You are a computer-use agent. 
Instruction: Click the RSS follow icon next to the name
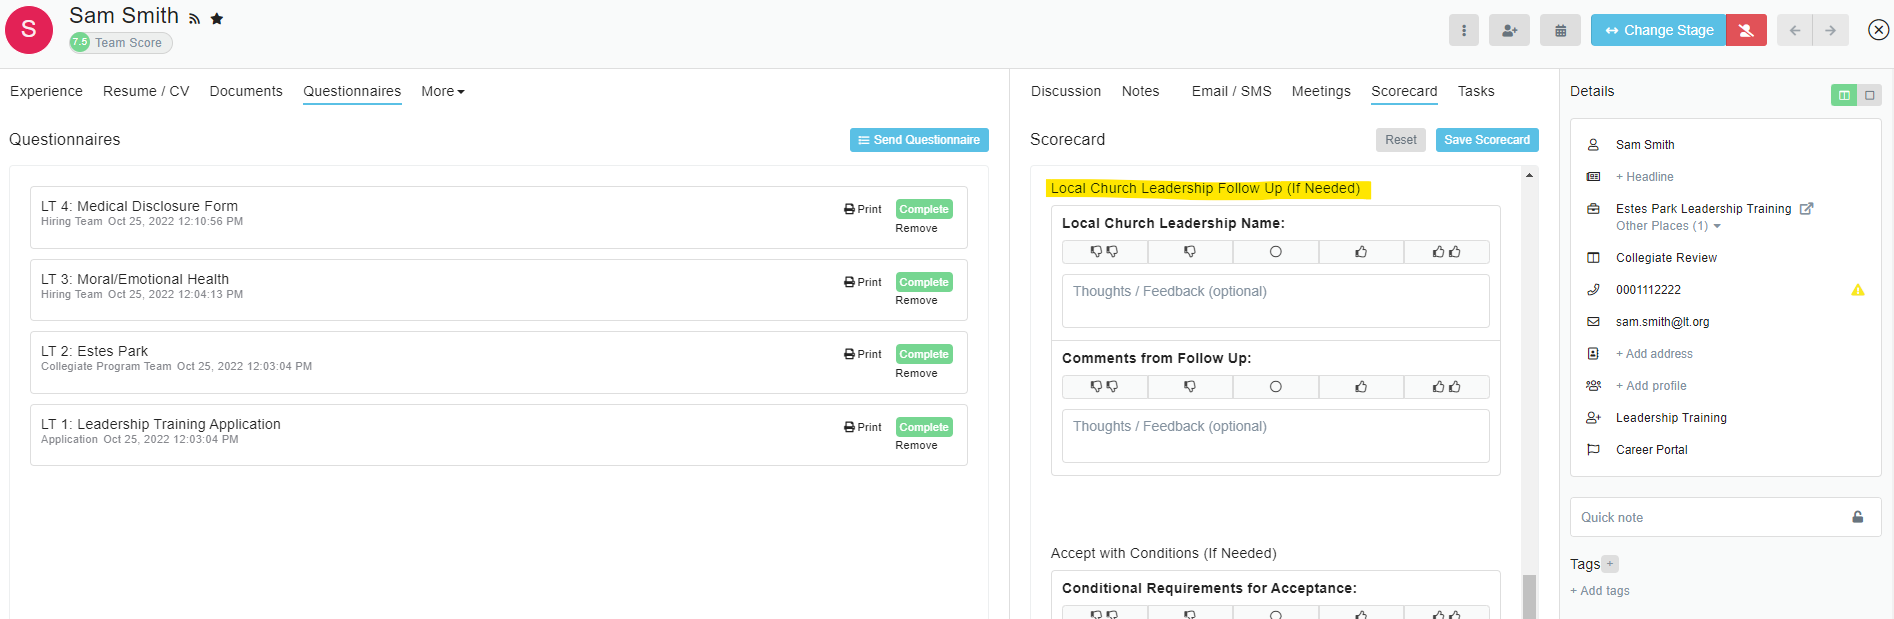(x=195, y=19)
